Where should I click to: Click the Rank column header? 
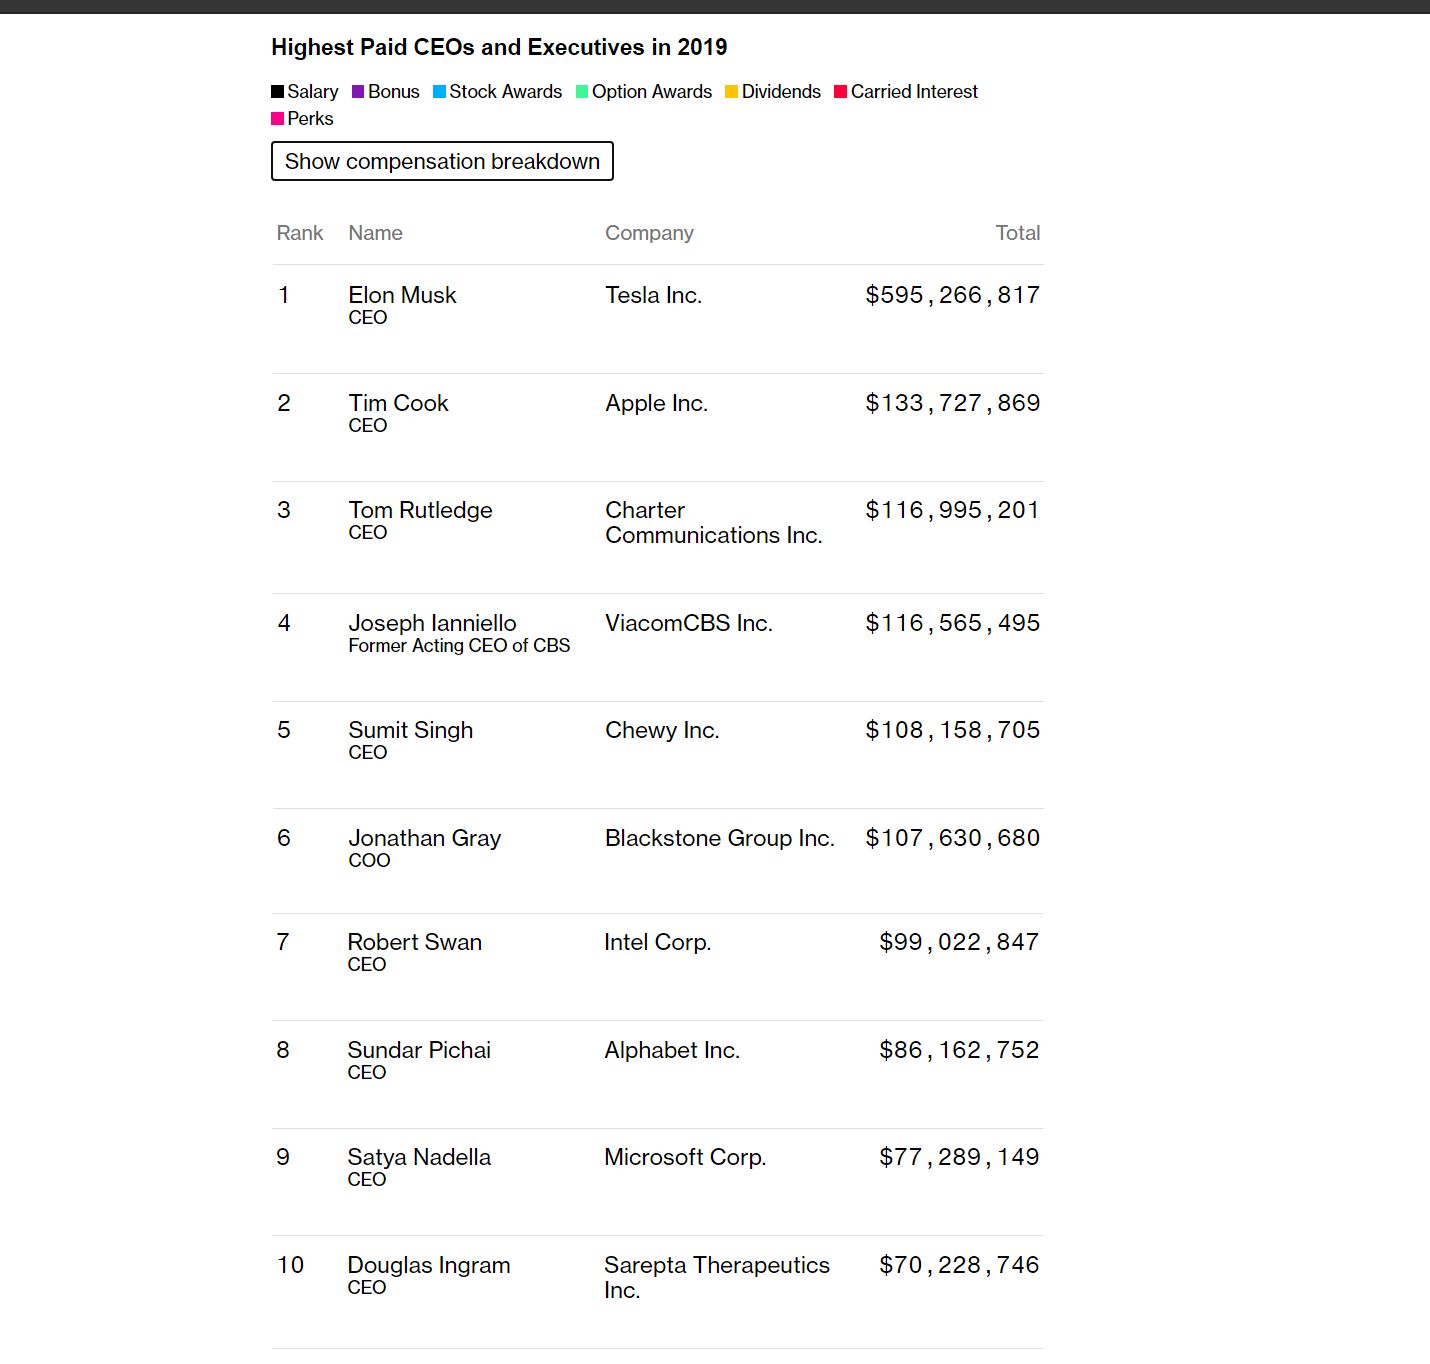(x=300, y=233)
